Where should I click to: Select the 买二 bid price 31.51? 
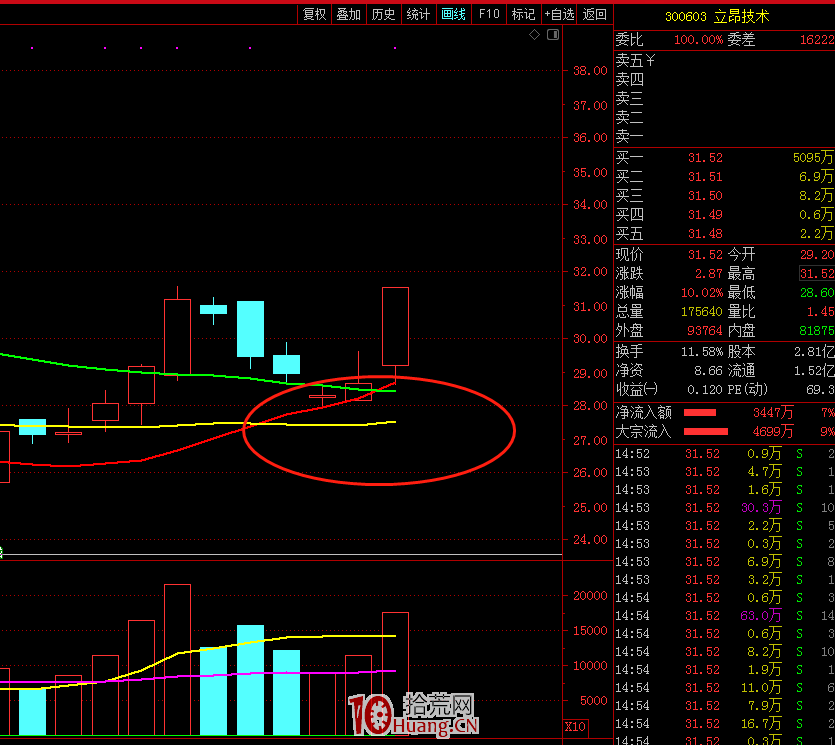[x=705, y=177]
